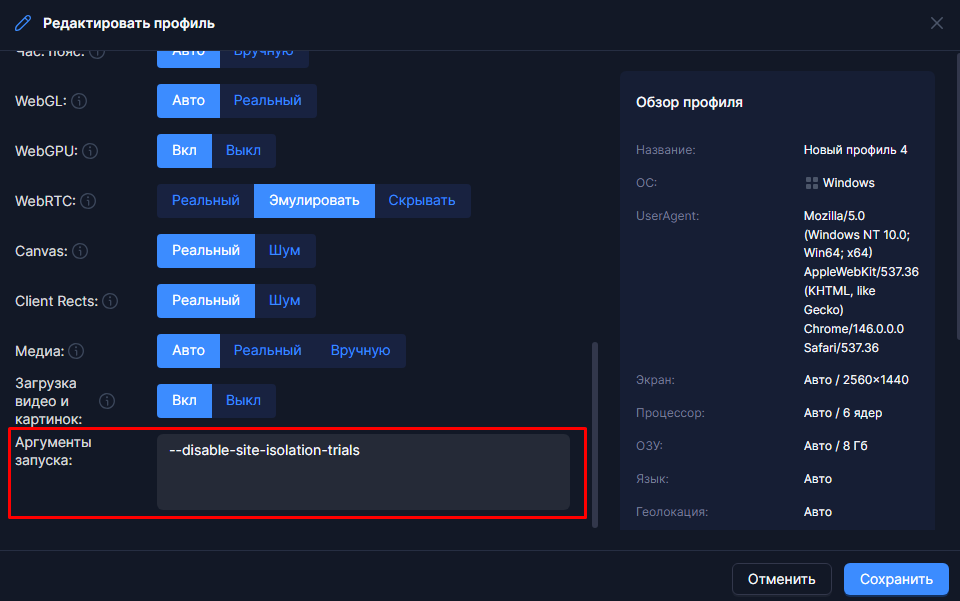This screenshot has height=601, width=960.
Task: Show info tooltip for WebGPU
Action: pos(90,151)
